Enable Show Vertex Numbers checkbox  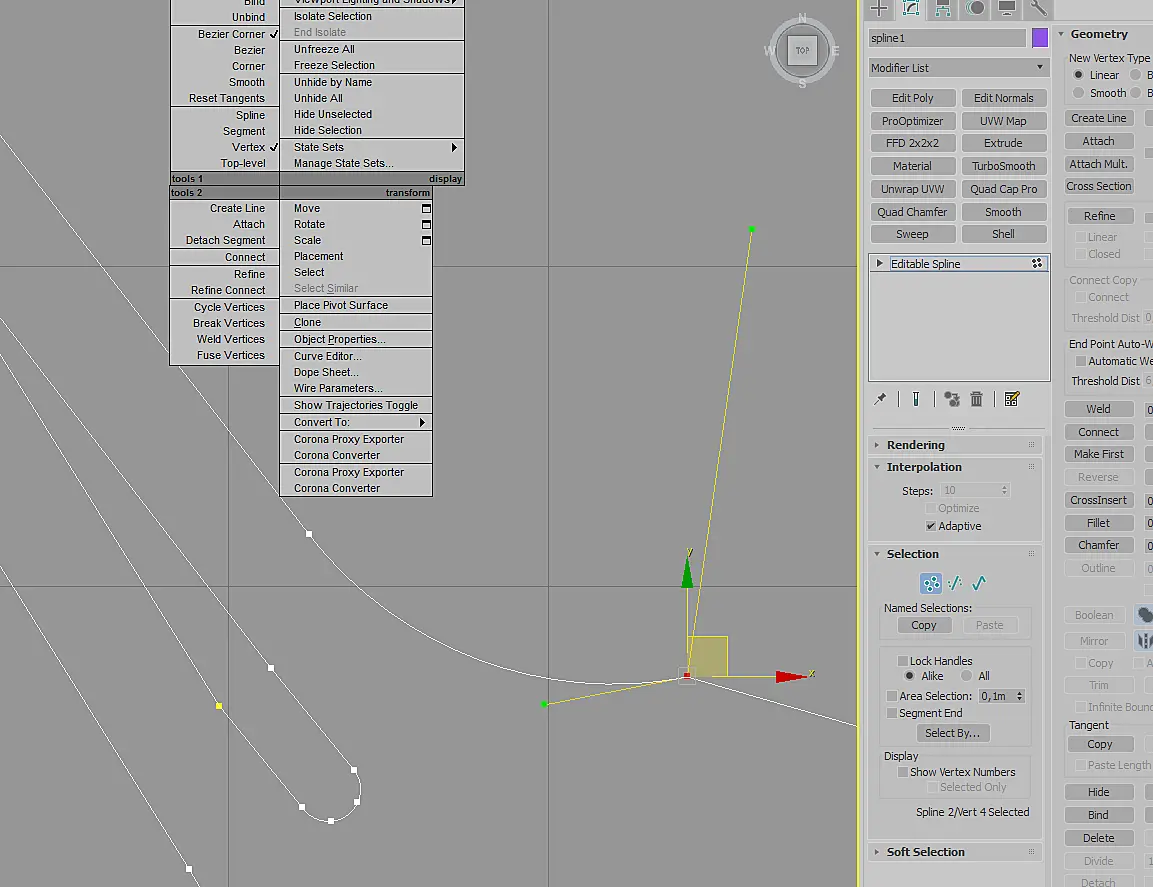902,772
